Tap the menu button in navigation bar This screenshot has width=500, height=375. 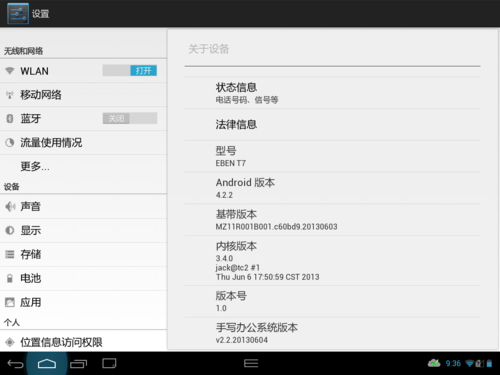(251, 363)
